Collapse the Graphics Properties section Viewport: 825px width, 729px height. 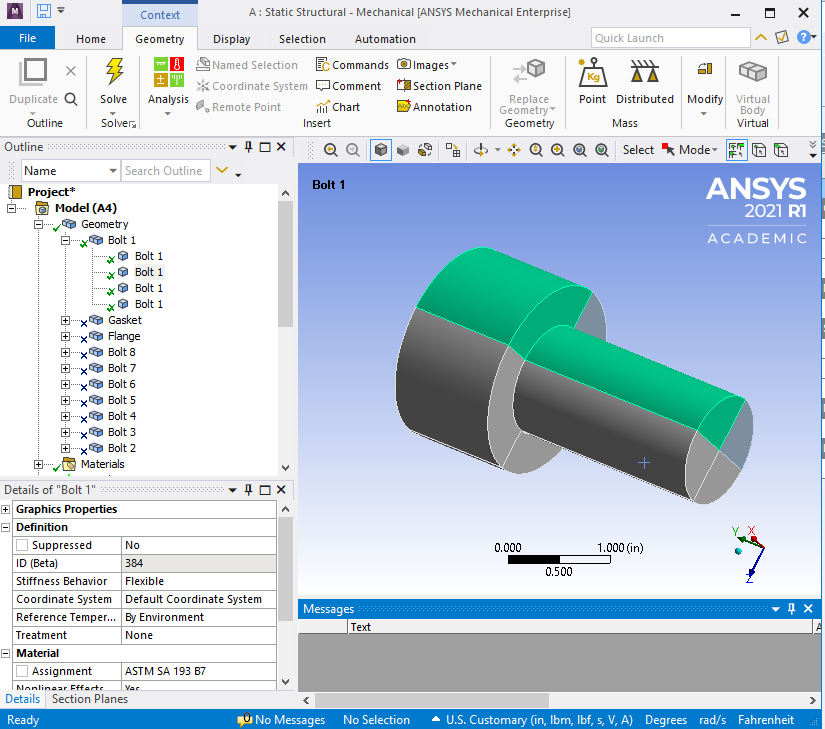[6, 509]
